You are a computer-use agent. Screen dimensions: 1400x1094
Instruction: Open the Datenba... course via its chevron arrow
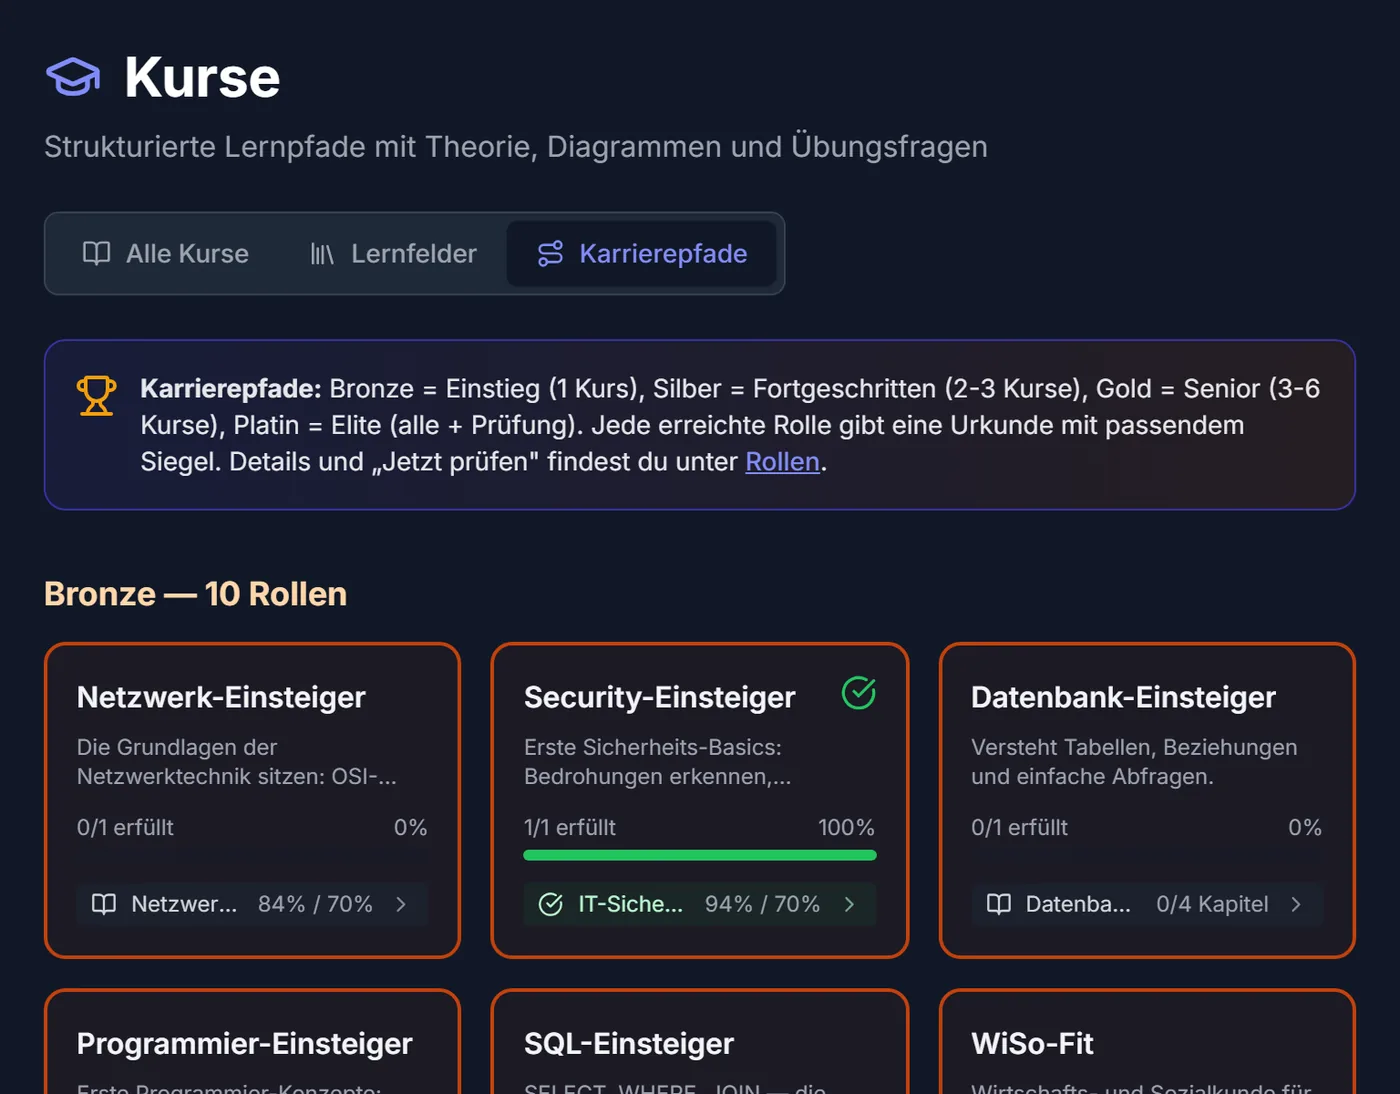(1296, 904)
